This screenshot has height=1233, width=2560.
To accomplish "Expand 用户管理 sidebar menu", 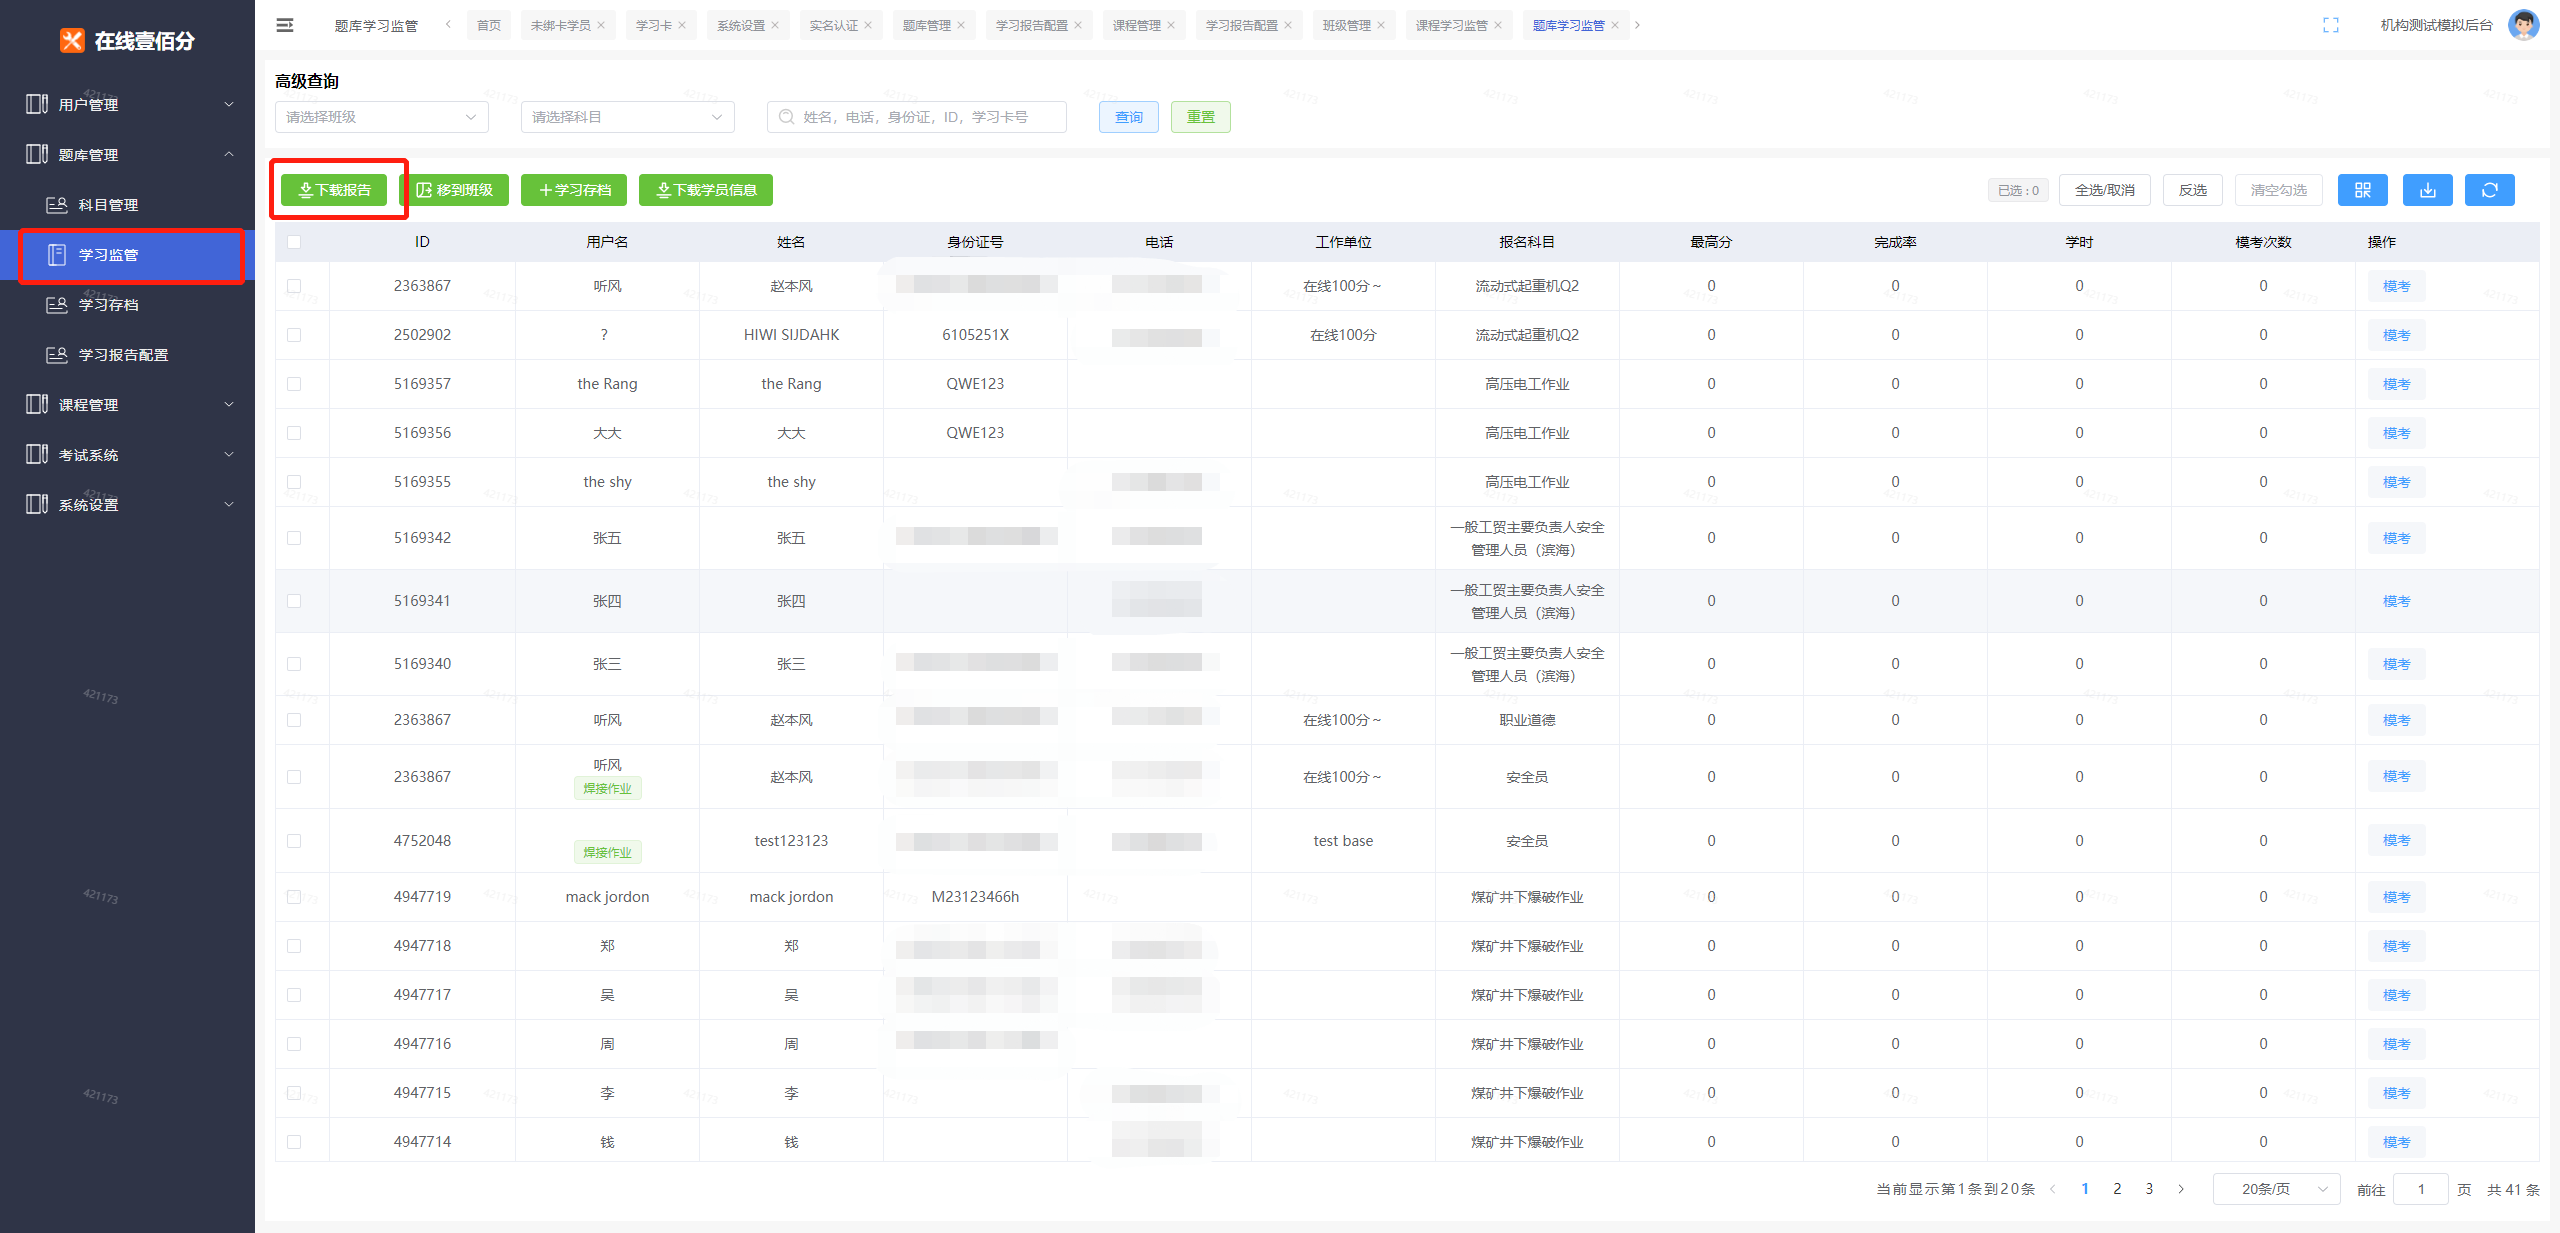I will click(x=127, y=104).
